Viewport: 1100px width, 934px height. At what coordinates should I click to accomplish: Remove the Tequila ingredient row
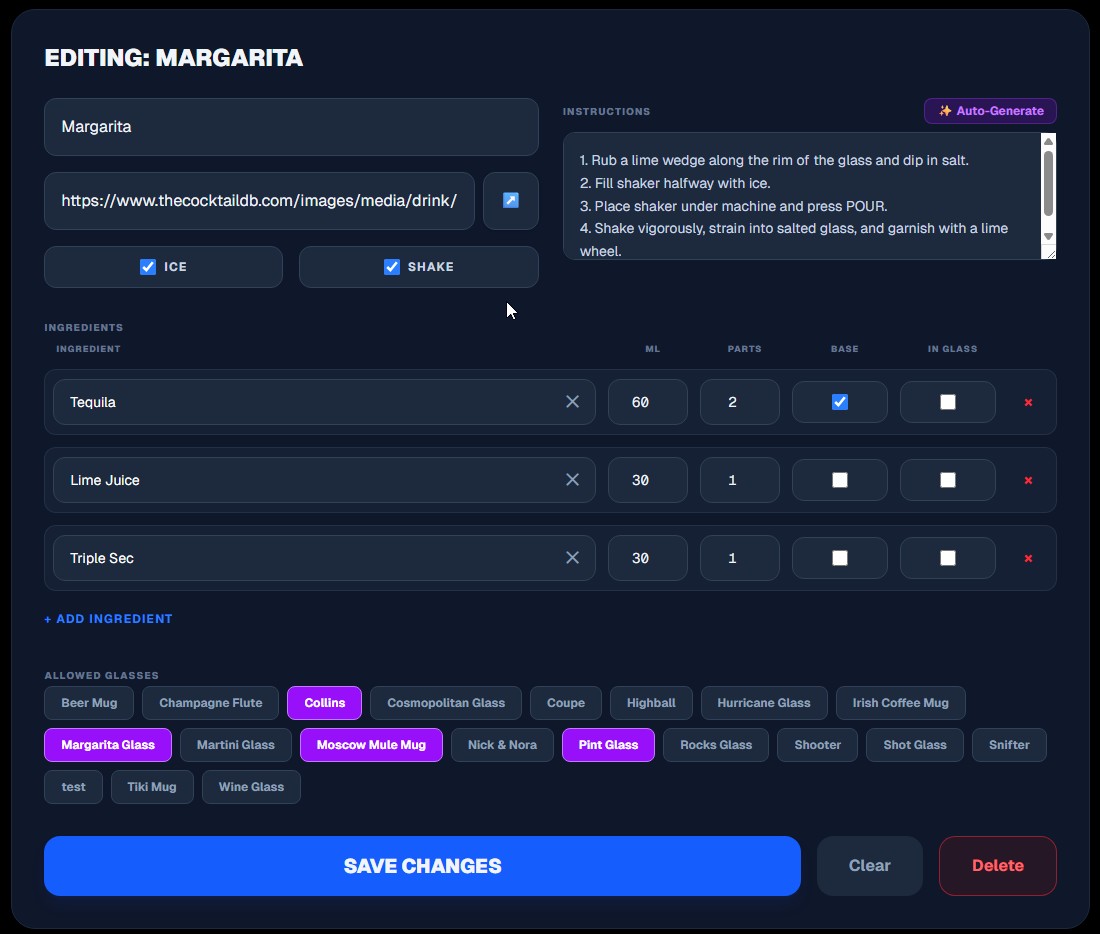click(x=1028, y=402)
